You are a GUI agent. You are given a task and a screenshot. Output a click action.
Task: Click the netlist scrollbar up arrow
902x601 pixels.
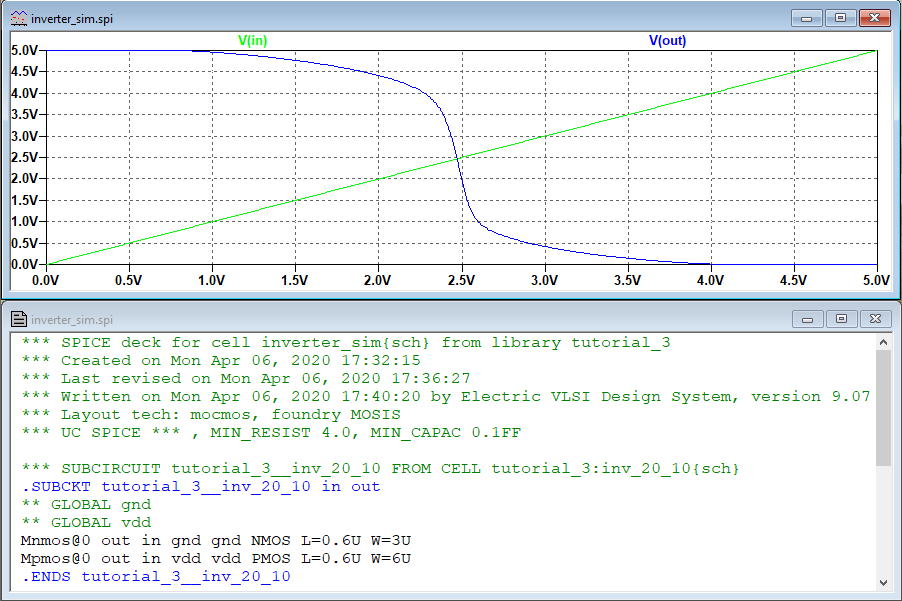click(883, 342)
